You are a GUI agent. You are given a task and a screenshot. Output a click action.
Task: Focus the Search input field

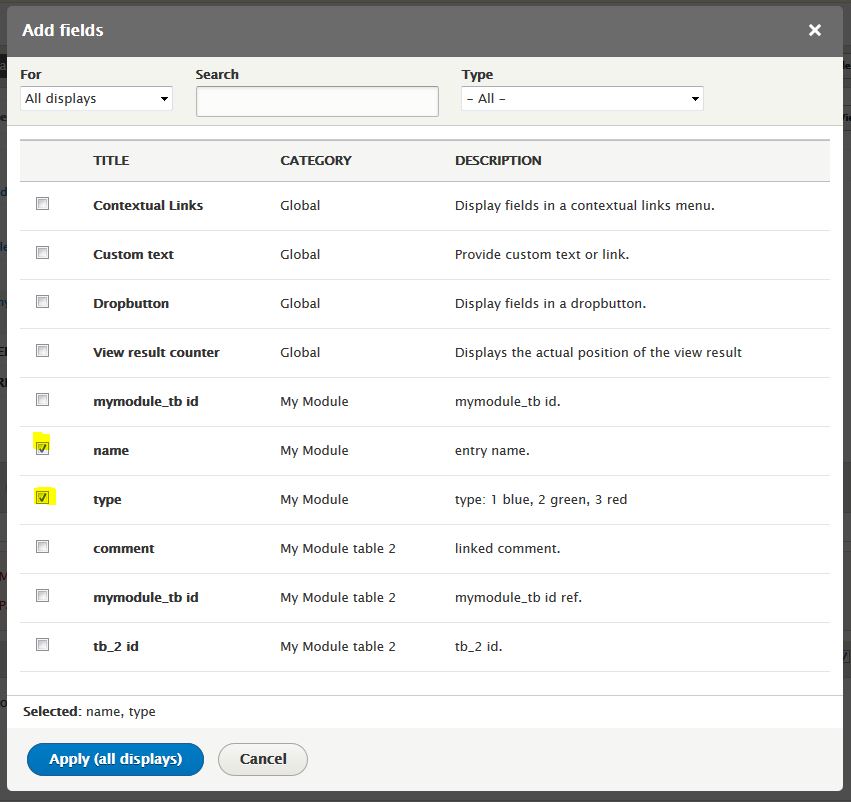click(317, 101)
